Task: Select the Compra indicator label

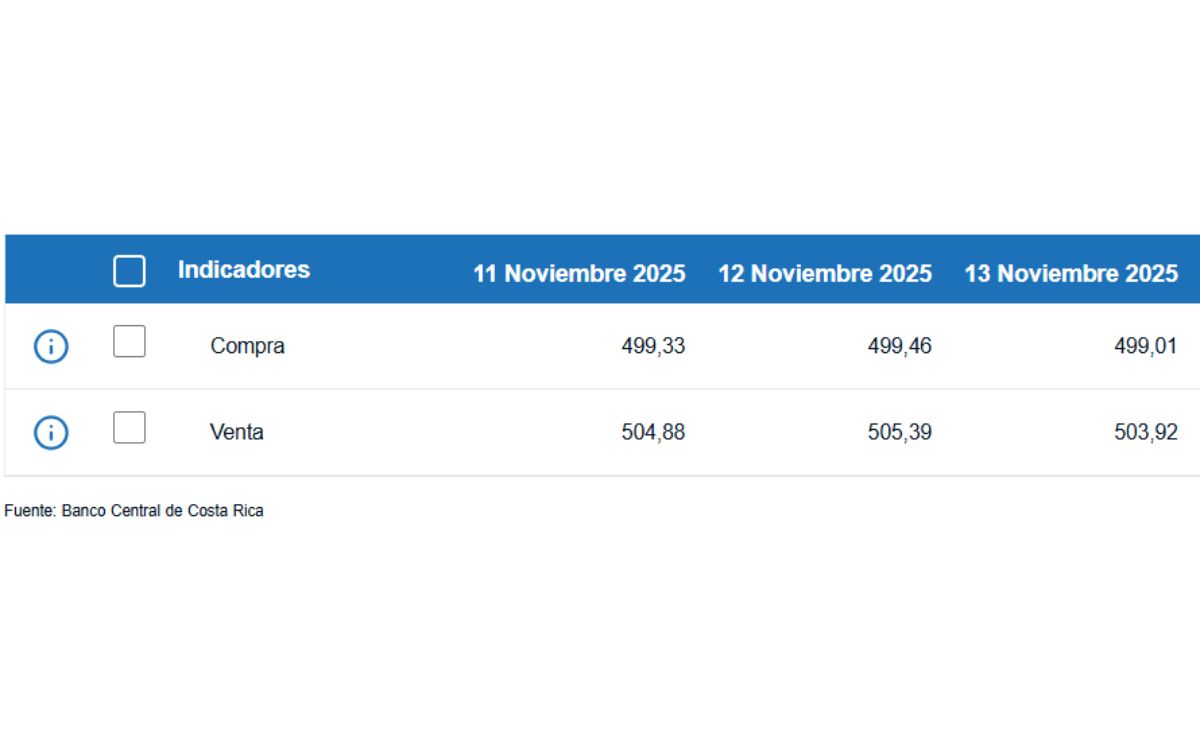Action: point(247,346)
